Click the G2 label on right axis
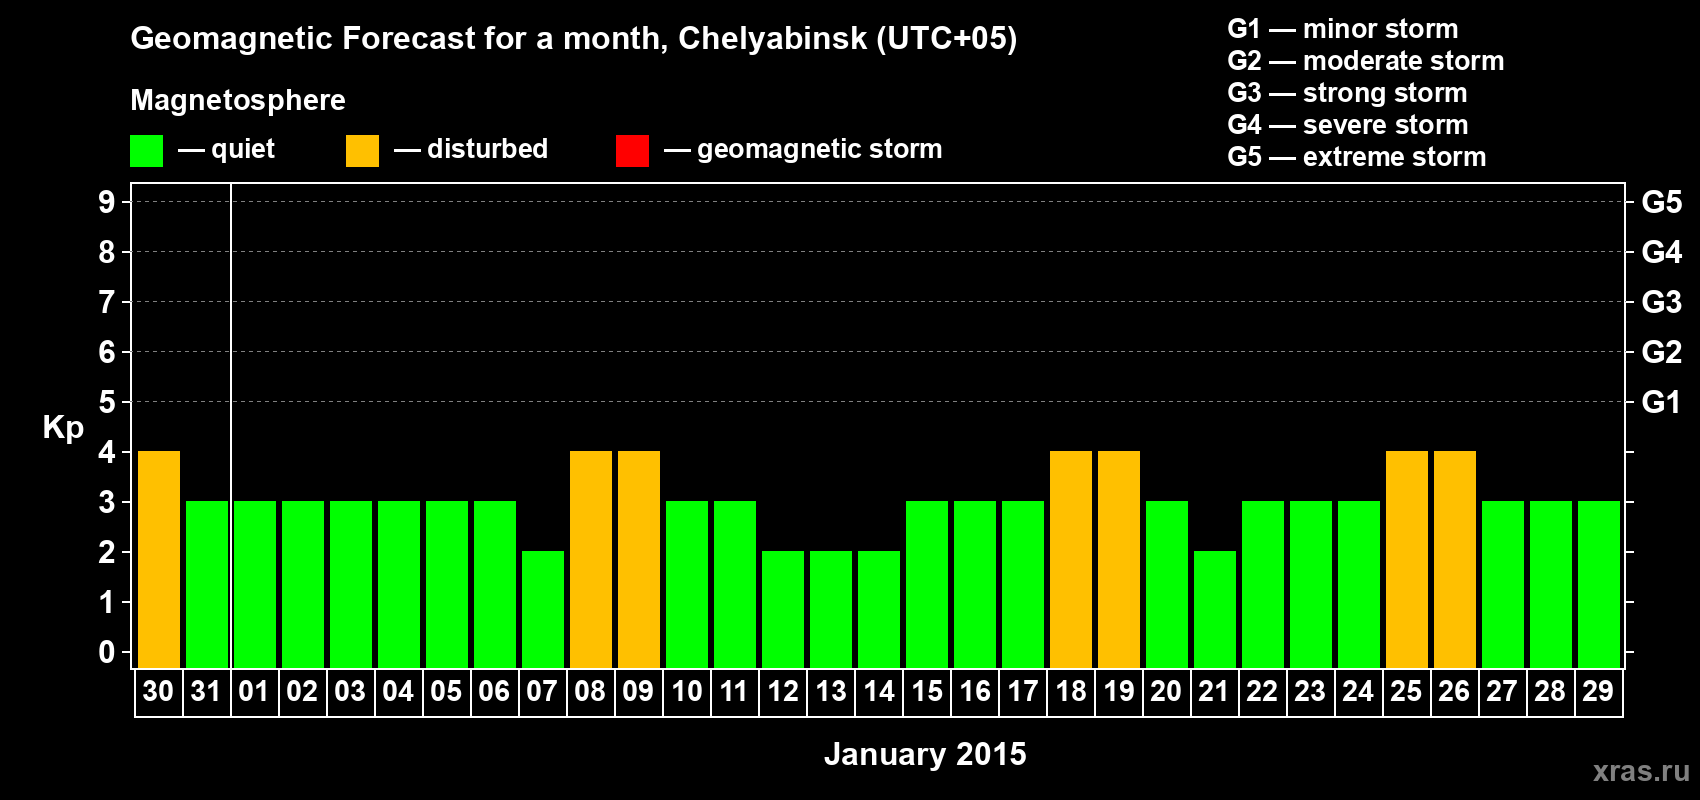Image resolution: width=1700 pixels, height=800 pixels. [x=1662, y=352]
